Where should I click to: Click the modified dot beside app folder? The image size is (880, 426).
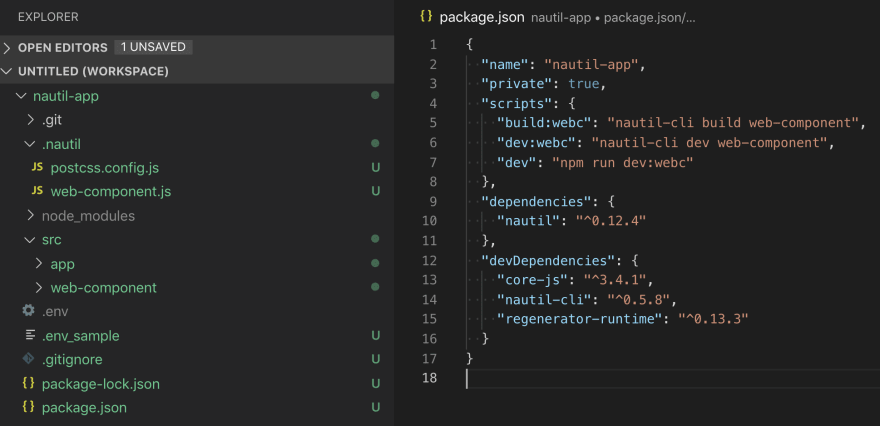(375, 263)
